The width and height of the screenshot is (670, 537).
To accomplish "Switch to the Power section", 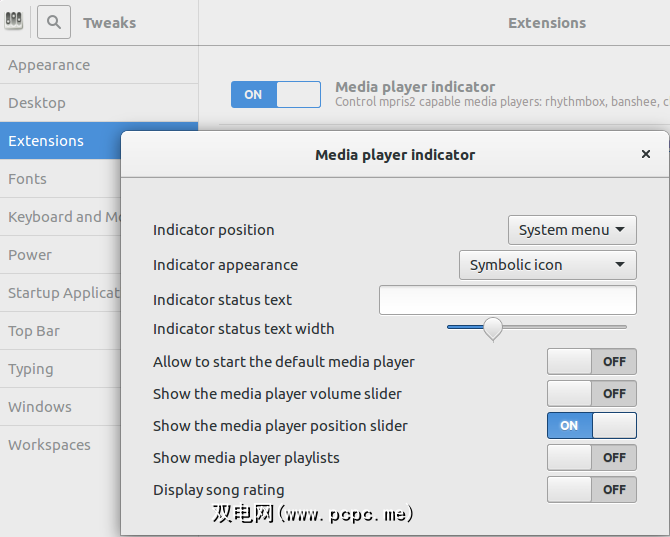I will [x=30, y=255].
